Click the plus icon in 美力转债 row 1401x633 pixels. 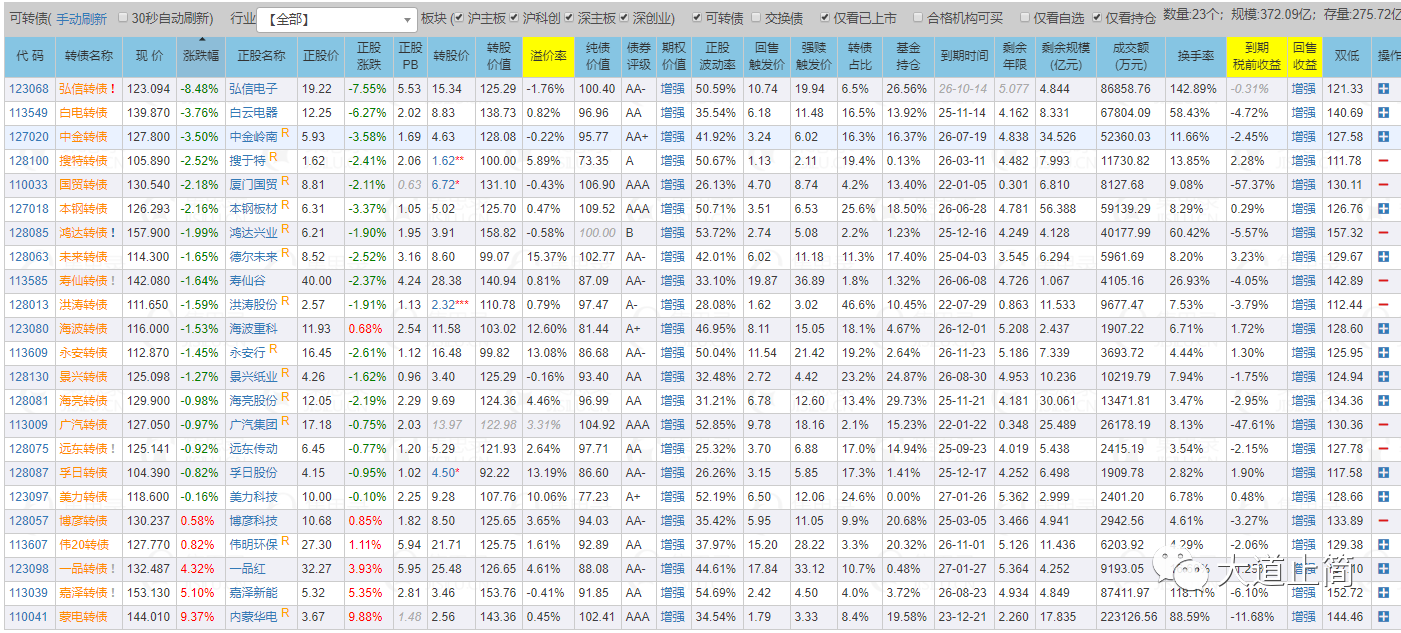pyautogui.click(x=1383, y=497)
